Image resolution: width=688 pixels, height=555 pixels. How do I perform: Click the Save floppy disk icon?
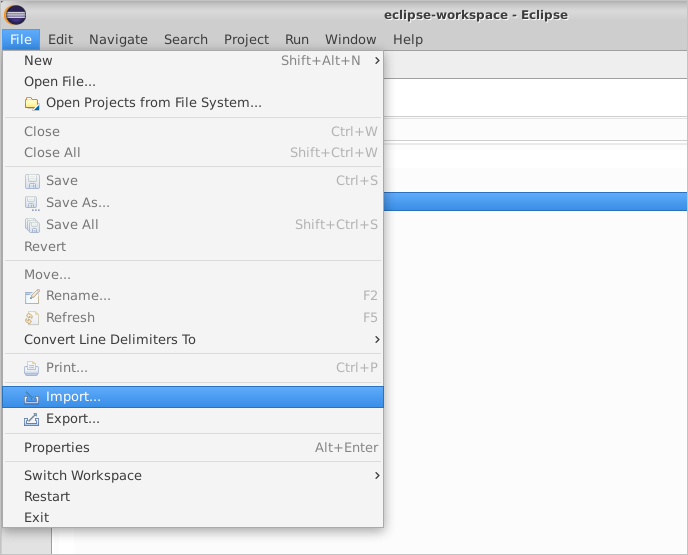click(x=32, y=181)
